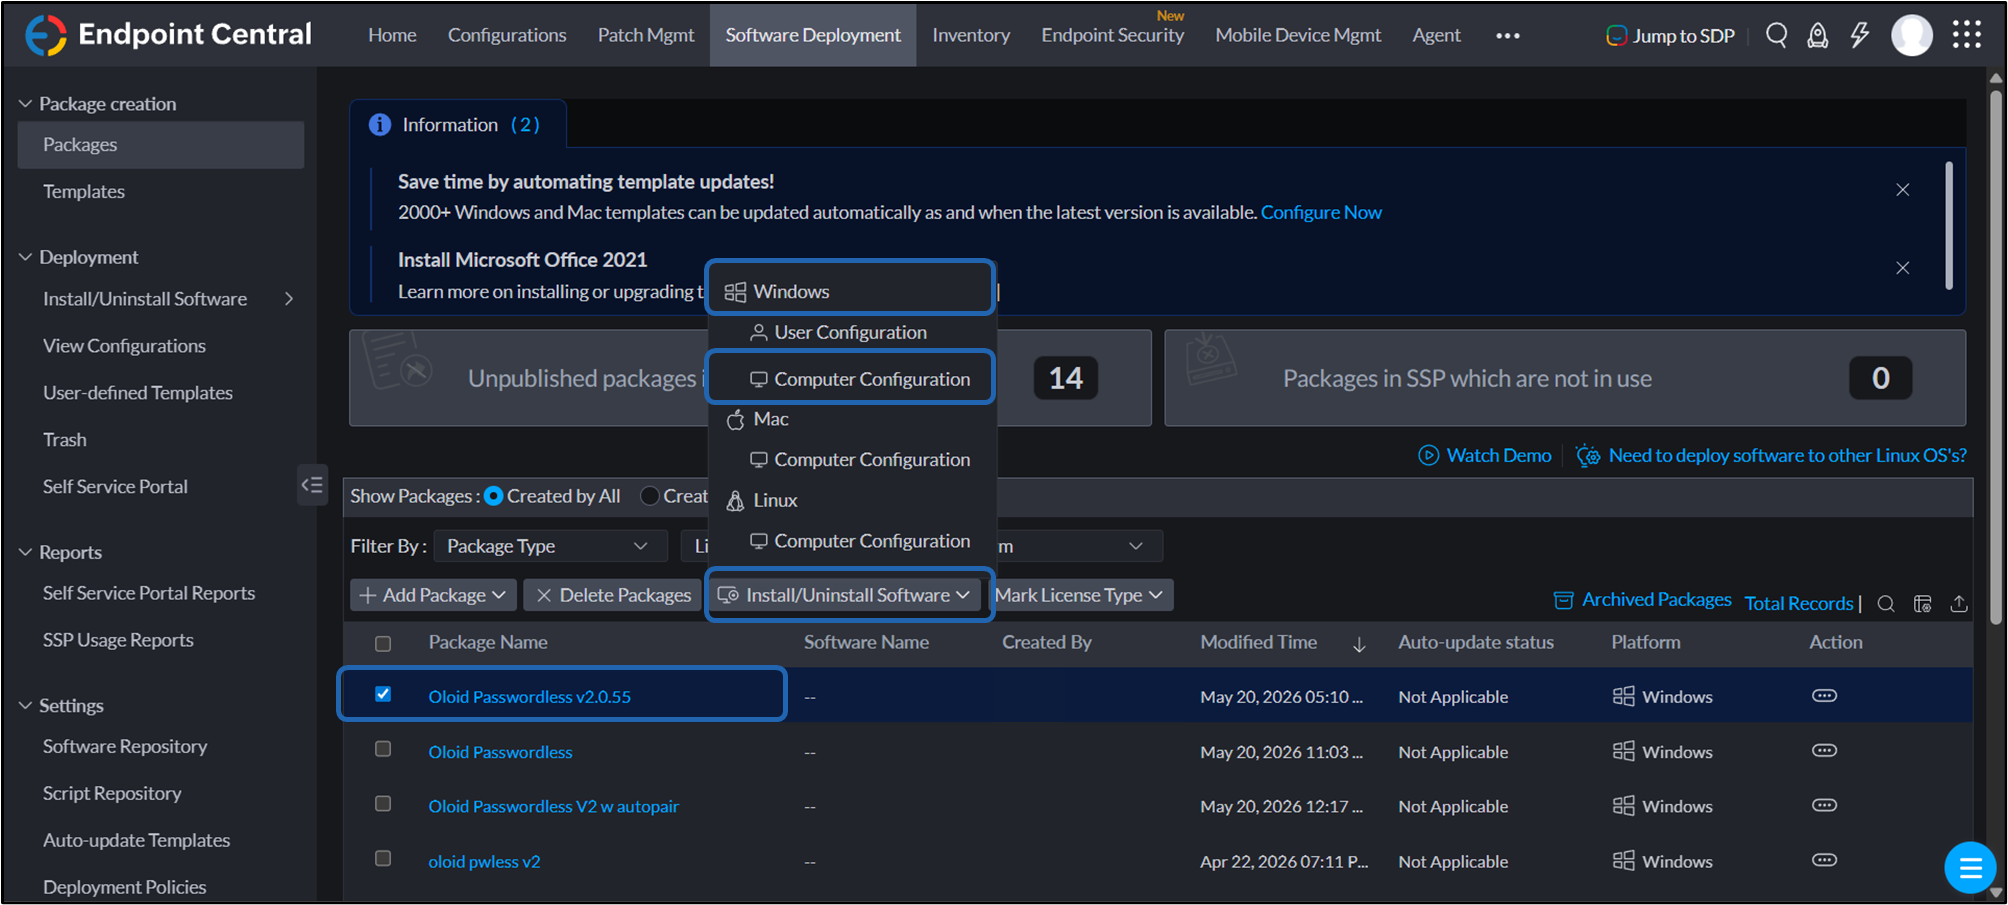Image resolution: width=2008 pixels, height=905 pixels.
Task: Click the table search icon near Total Records
Action: point(1886,603)
